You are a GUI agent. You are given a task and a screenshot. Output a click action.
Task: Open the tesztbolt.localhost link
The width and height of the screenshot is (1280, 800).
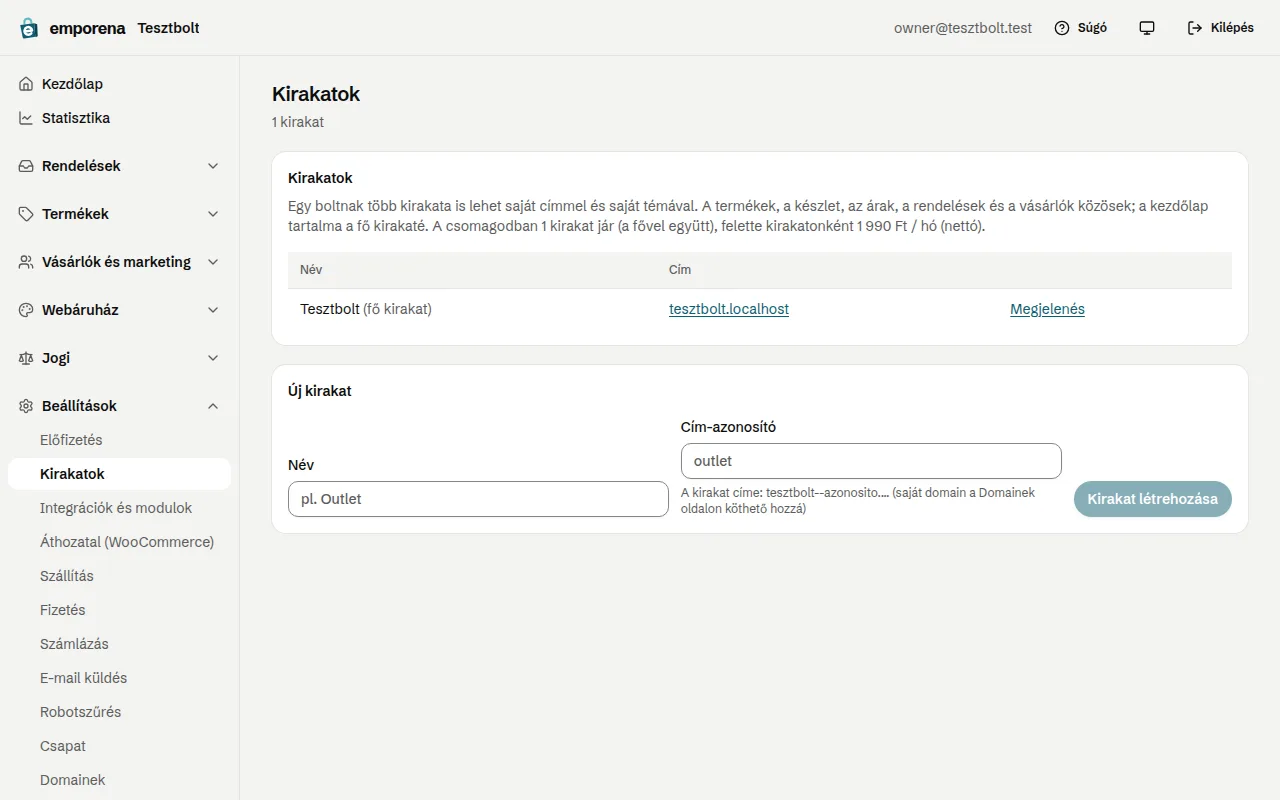[729, 309]
